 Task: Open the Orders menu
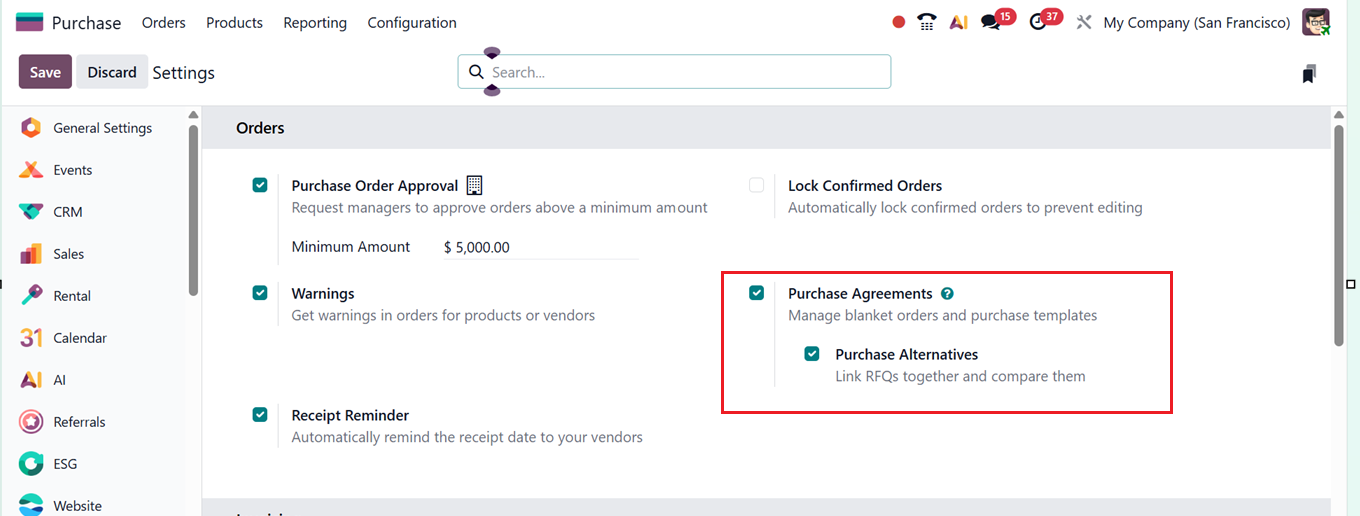point(164,22)
